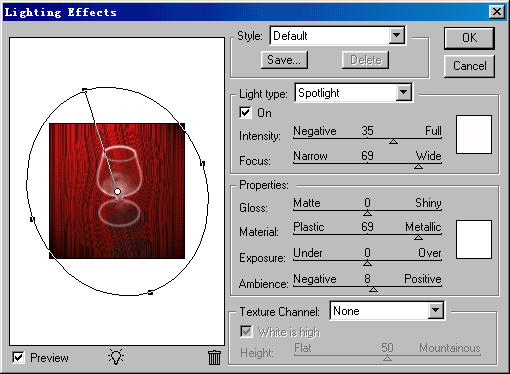Click the Gloss slider triangle thumb
Screen dimensions: 510x374
(x=367, y=213)
